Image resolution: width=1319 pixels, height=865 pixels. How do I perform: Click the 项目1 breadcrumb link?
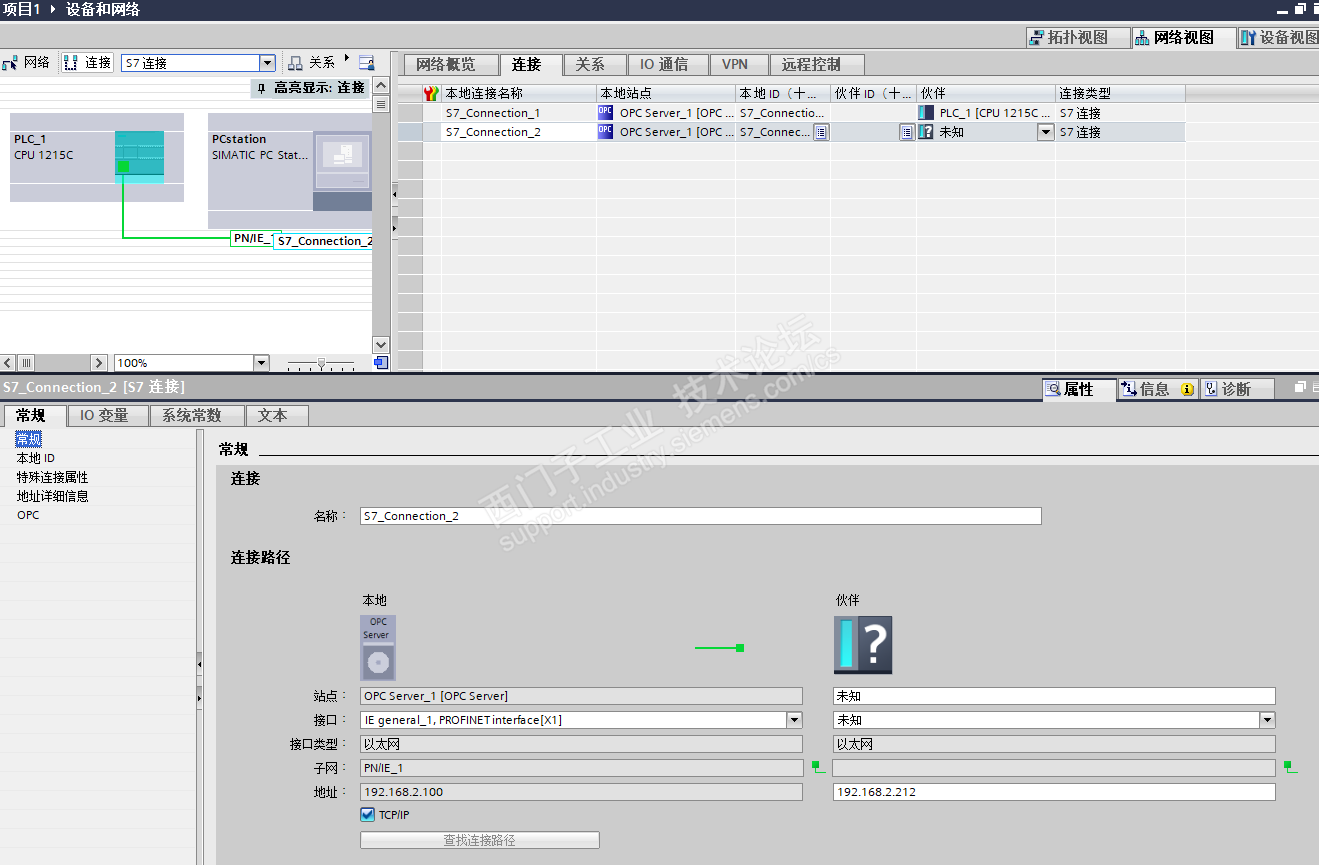tap(23, 10)
